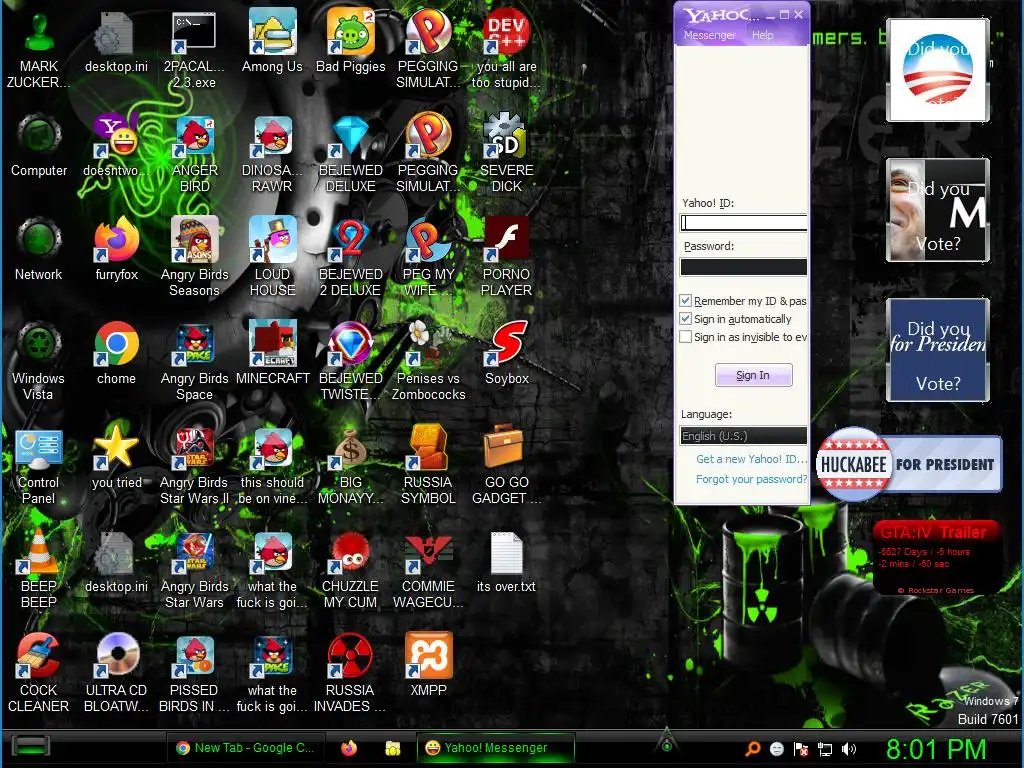Open the file explorer taskbar icon
1024x768 pixels.
click(392, 748)
